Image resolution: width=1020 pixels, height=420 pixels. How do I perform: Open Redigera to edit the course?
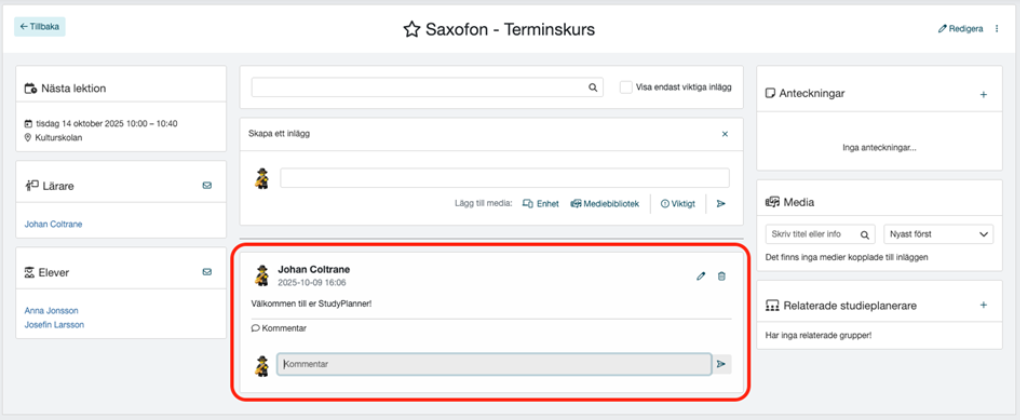[x=960, y=29]
